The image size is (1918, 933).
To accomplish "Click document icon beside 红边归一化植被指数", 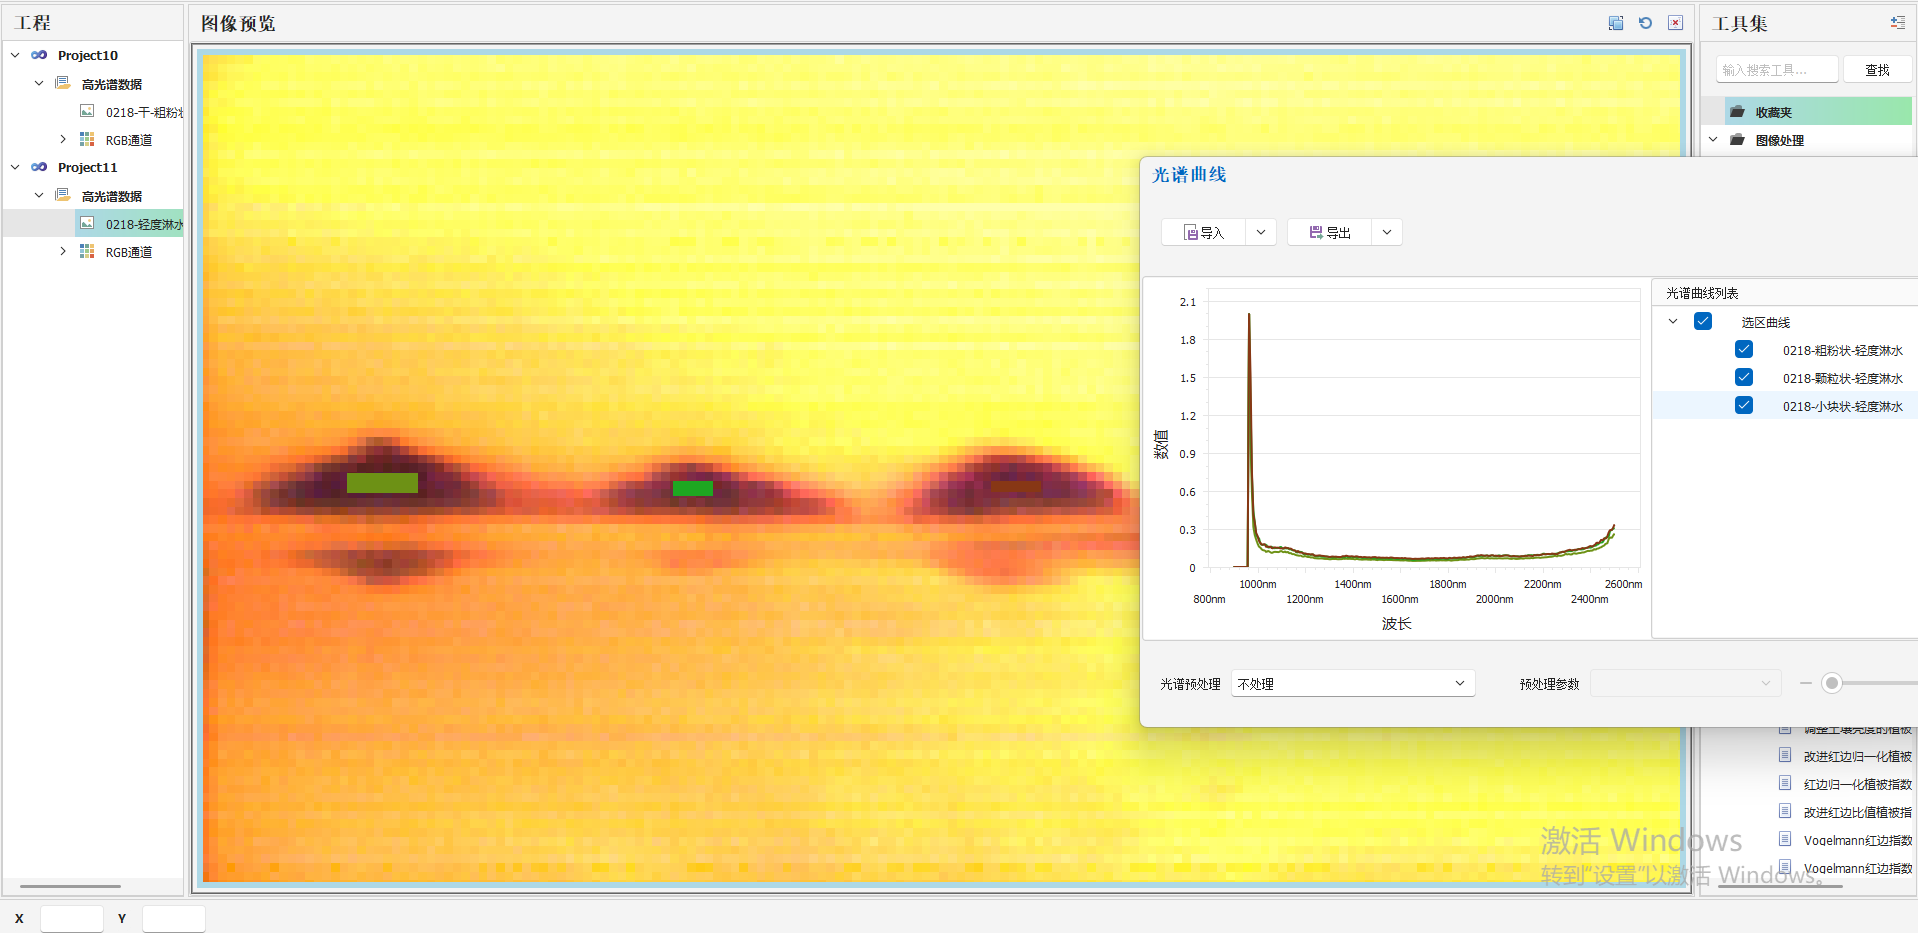I will pyautogui.click(x=1785, y=783).
